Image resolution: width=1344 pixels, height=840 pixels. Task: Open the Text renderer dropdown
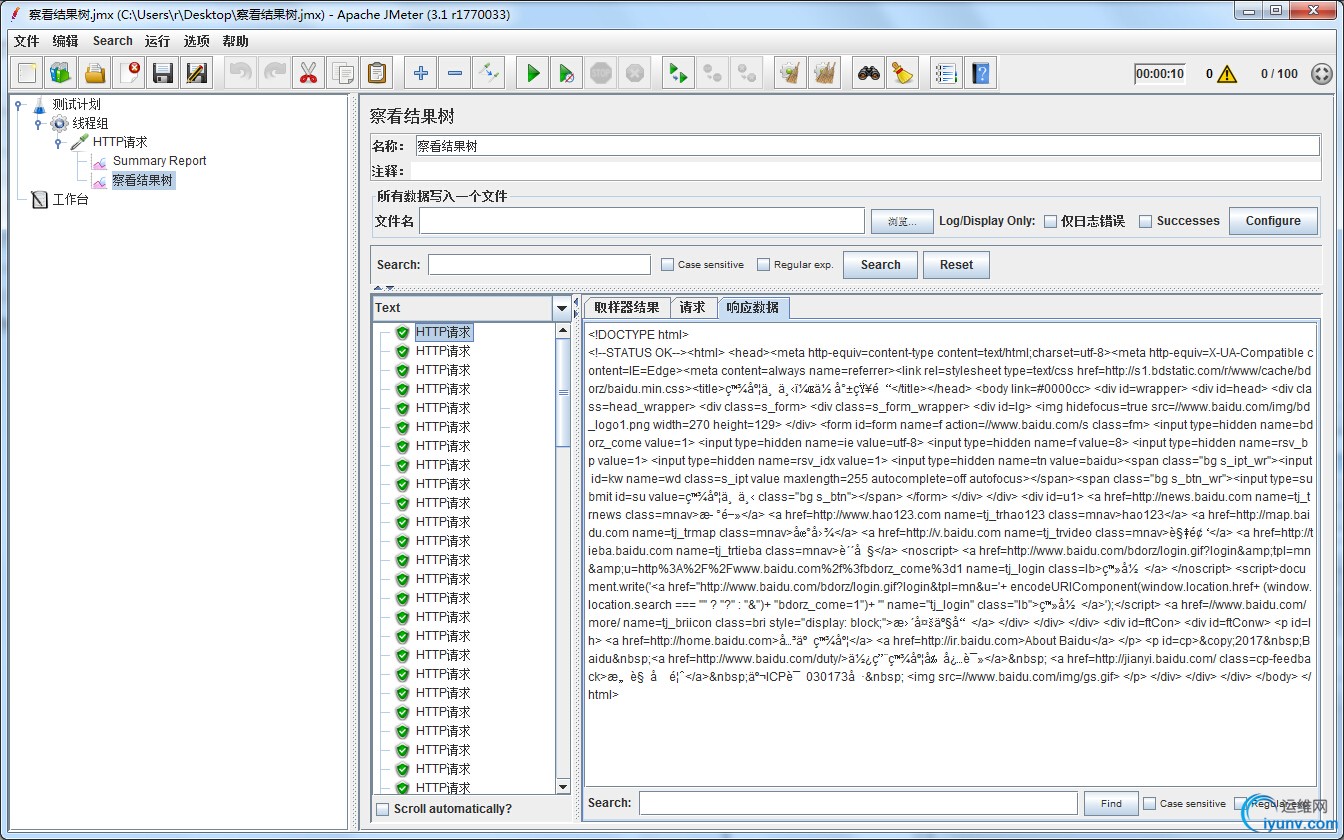[561, 308]
